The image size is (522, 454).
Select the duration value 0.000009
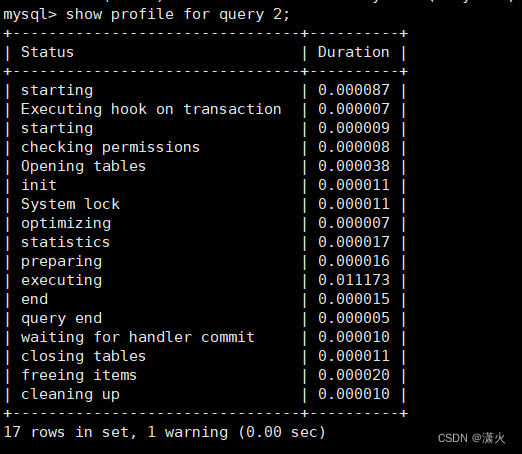[x=354, y=128]
